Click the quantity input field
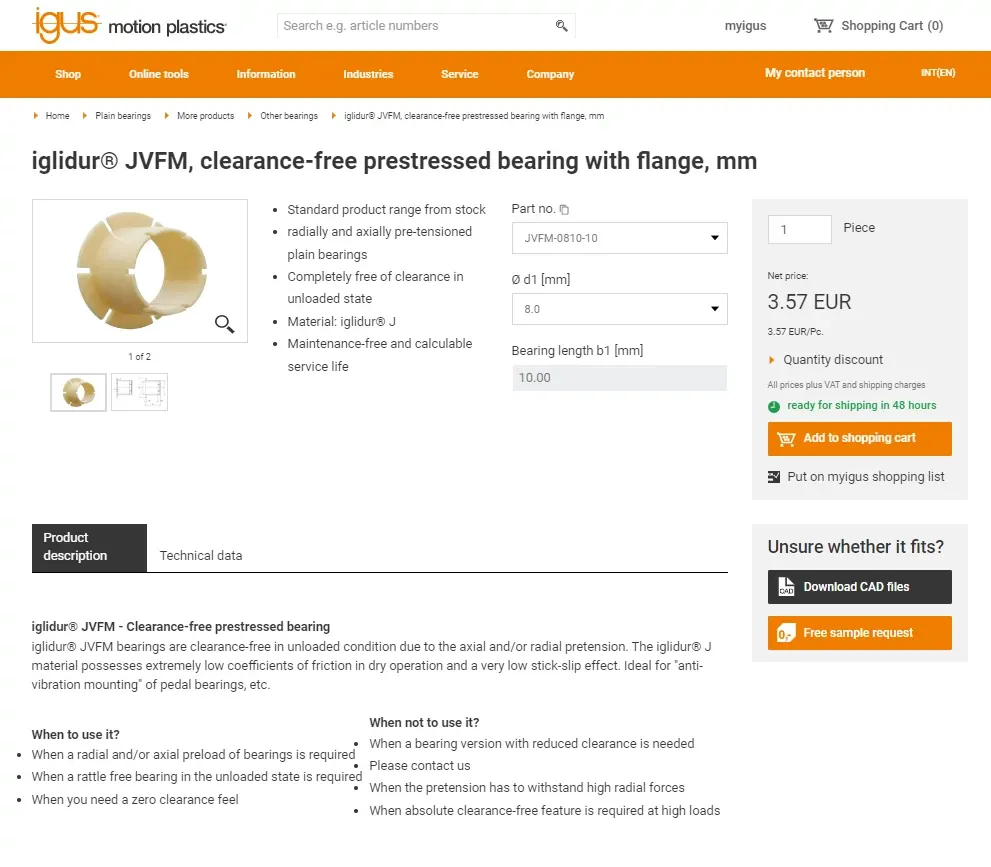 click(799, 229)
